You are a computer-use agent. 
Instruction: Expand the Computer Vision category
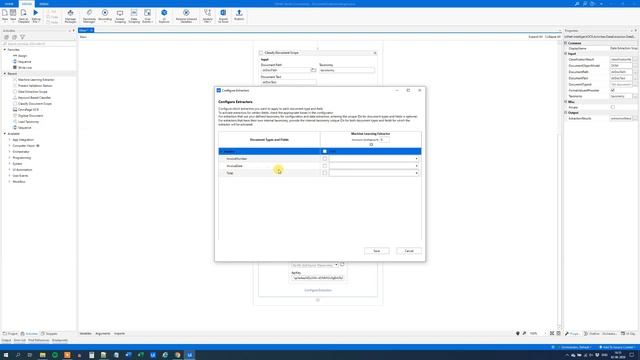pos(10,146)
